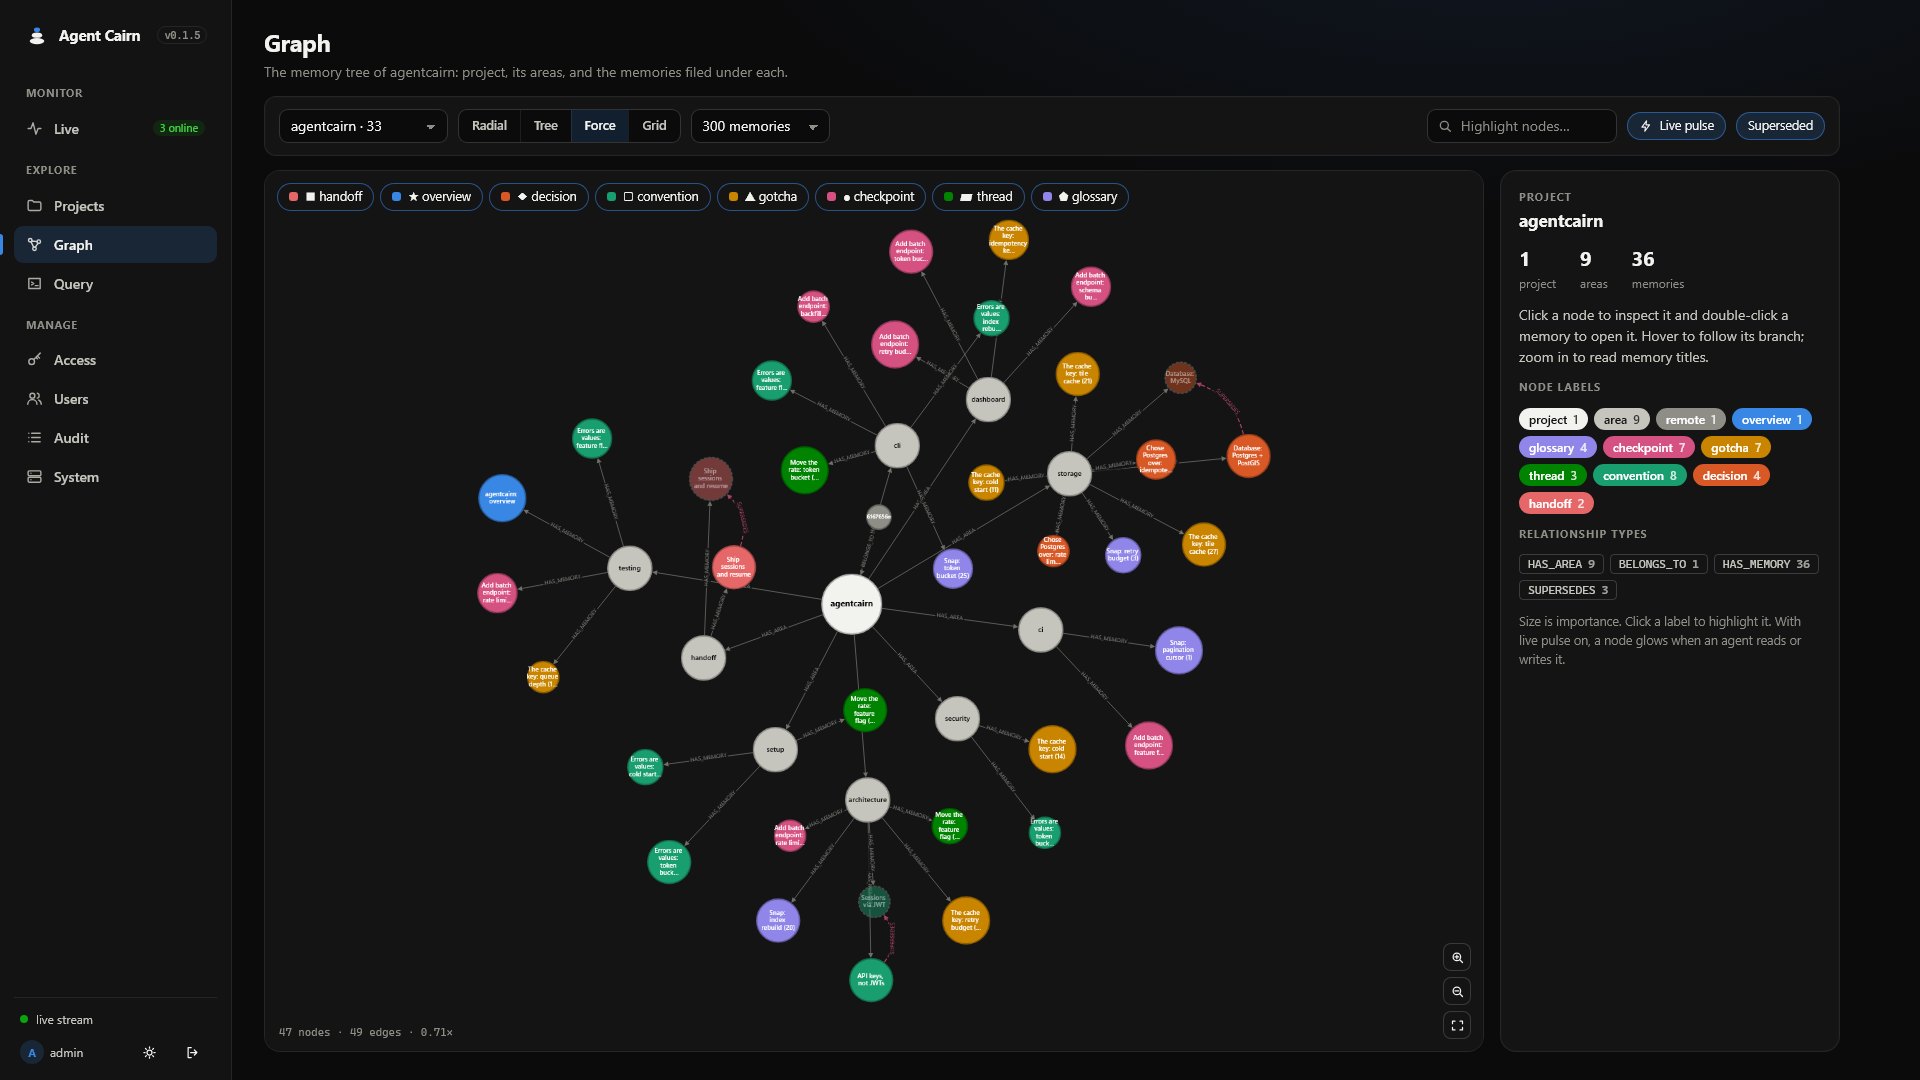Click the area 9 gray label swatch
This screenshot has width=1920, height=1080.
coord(1622,420)
